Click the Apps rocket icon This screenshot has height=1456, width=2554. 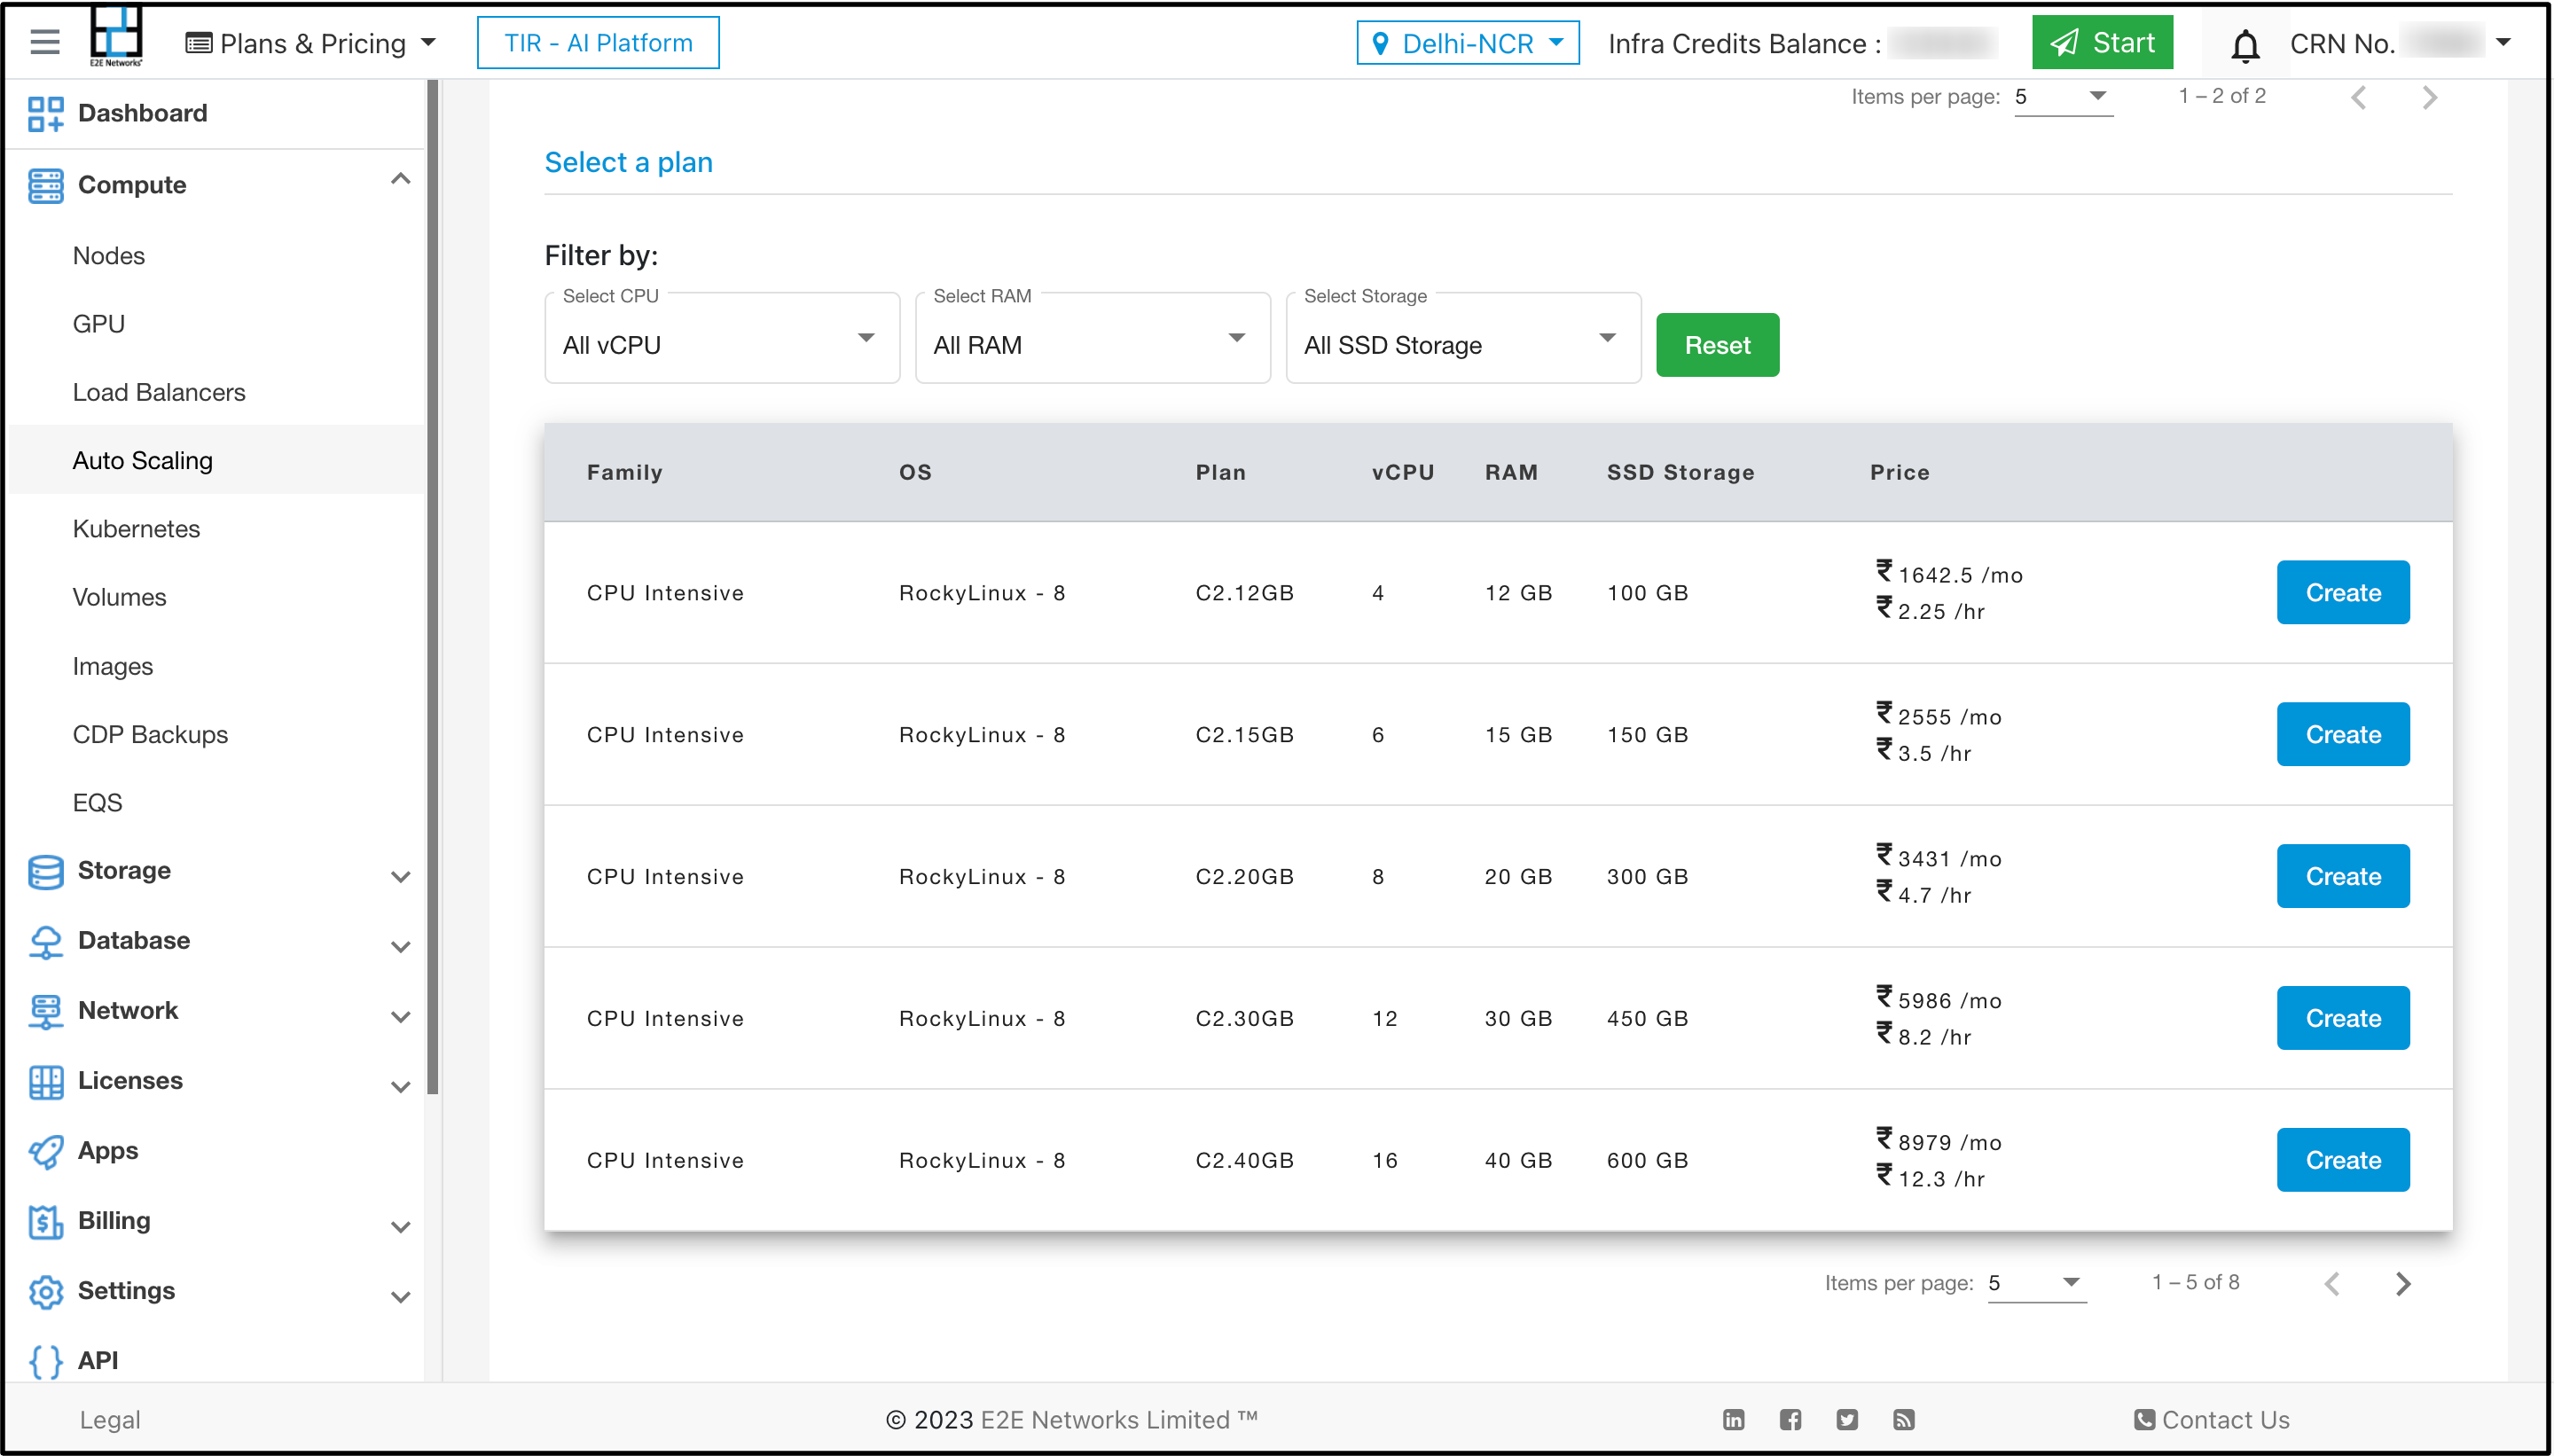pyautogui.click(x=46, y=1151)
